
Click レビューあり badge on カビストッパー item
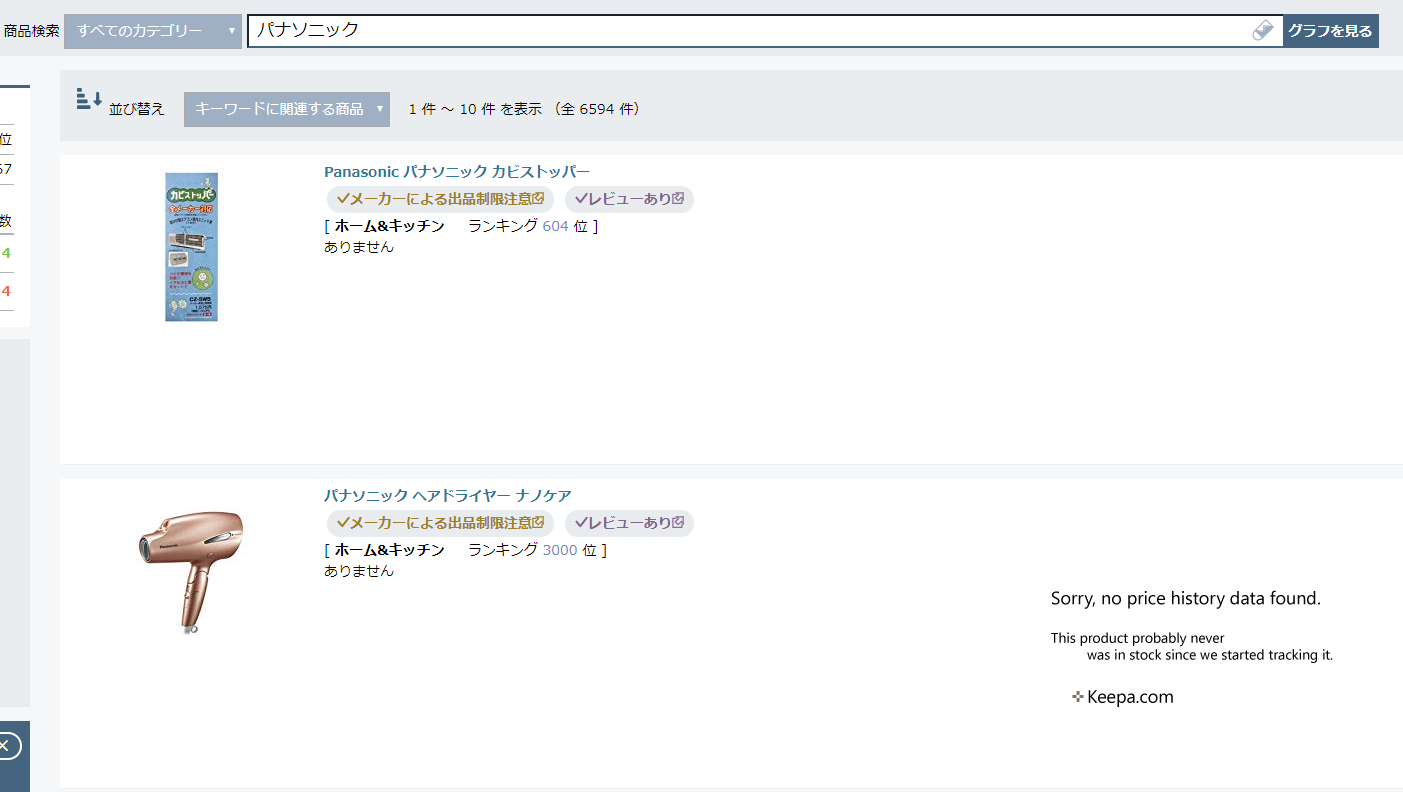pos(629,199)
